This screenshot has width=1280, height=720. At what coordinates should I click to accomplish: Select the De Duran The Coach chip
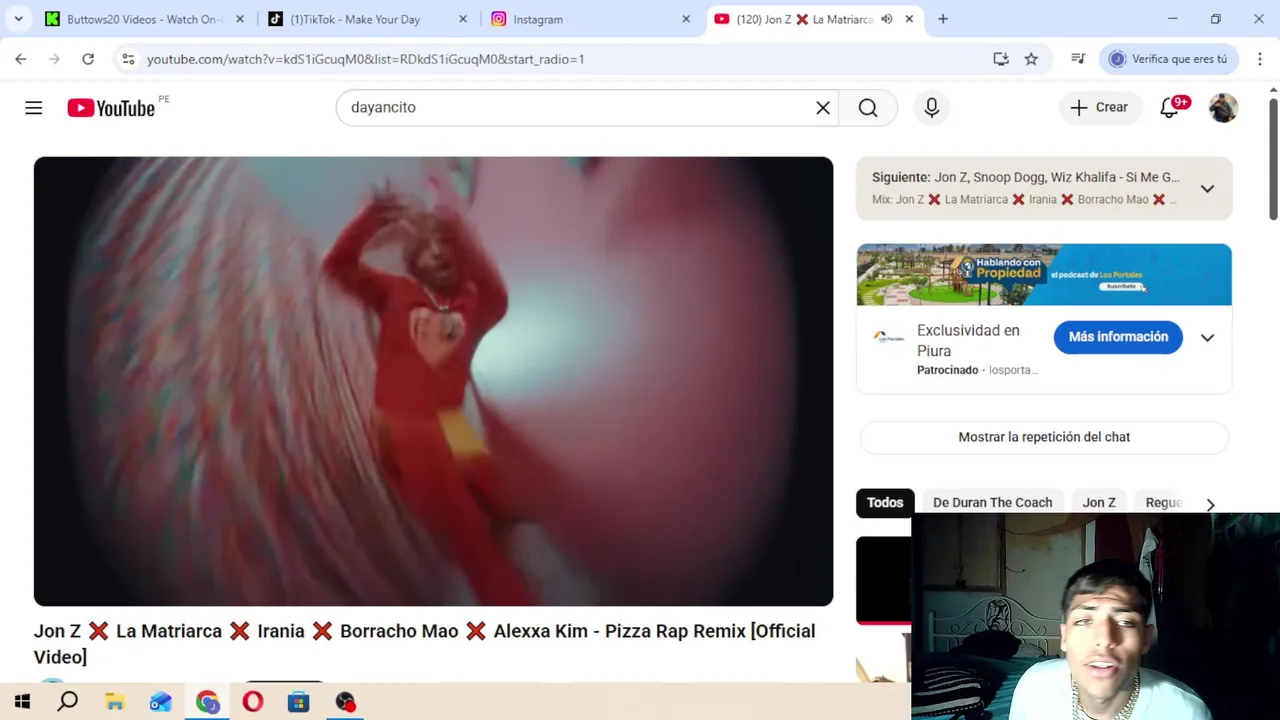click(993, 503)
